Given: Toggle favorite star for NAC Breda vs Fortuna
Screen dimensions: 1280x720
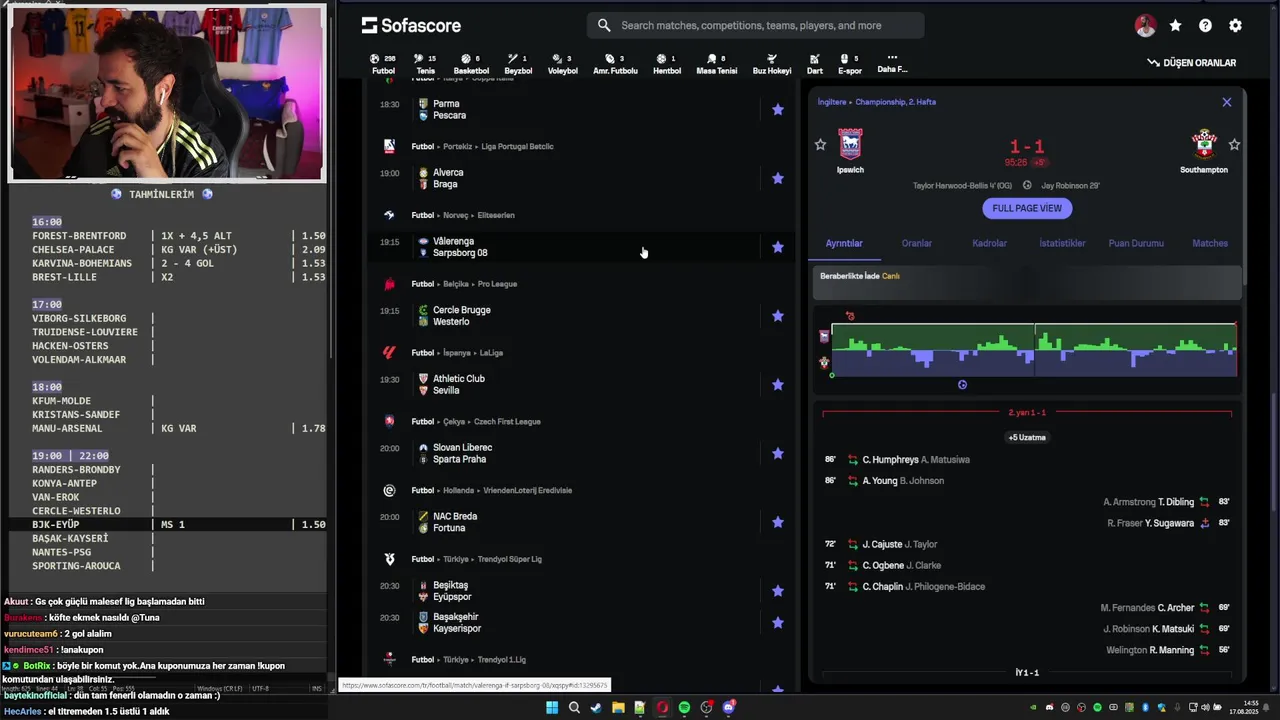Looking at the screenshot, I should 778,522.
